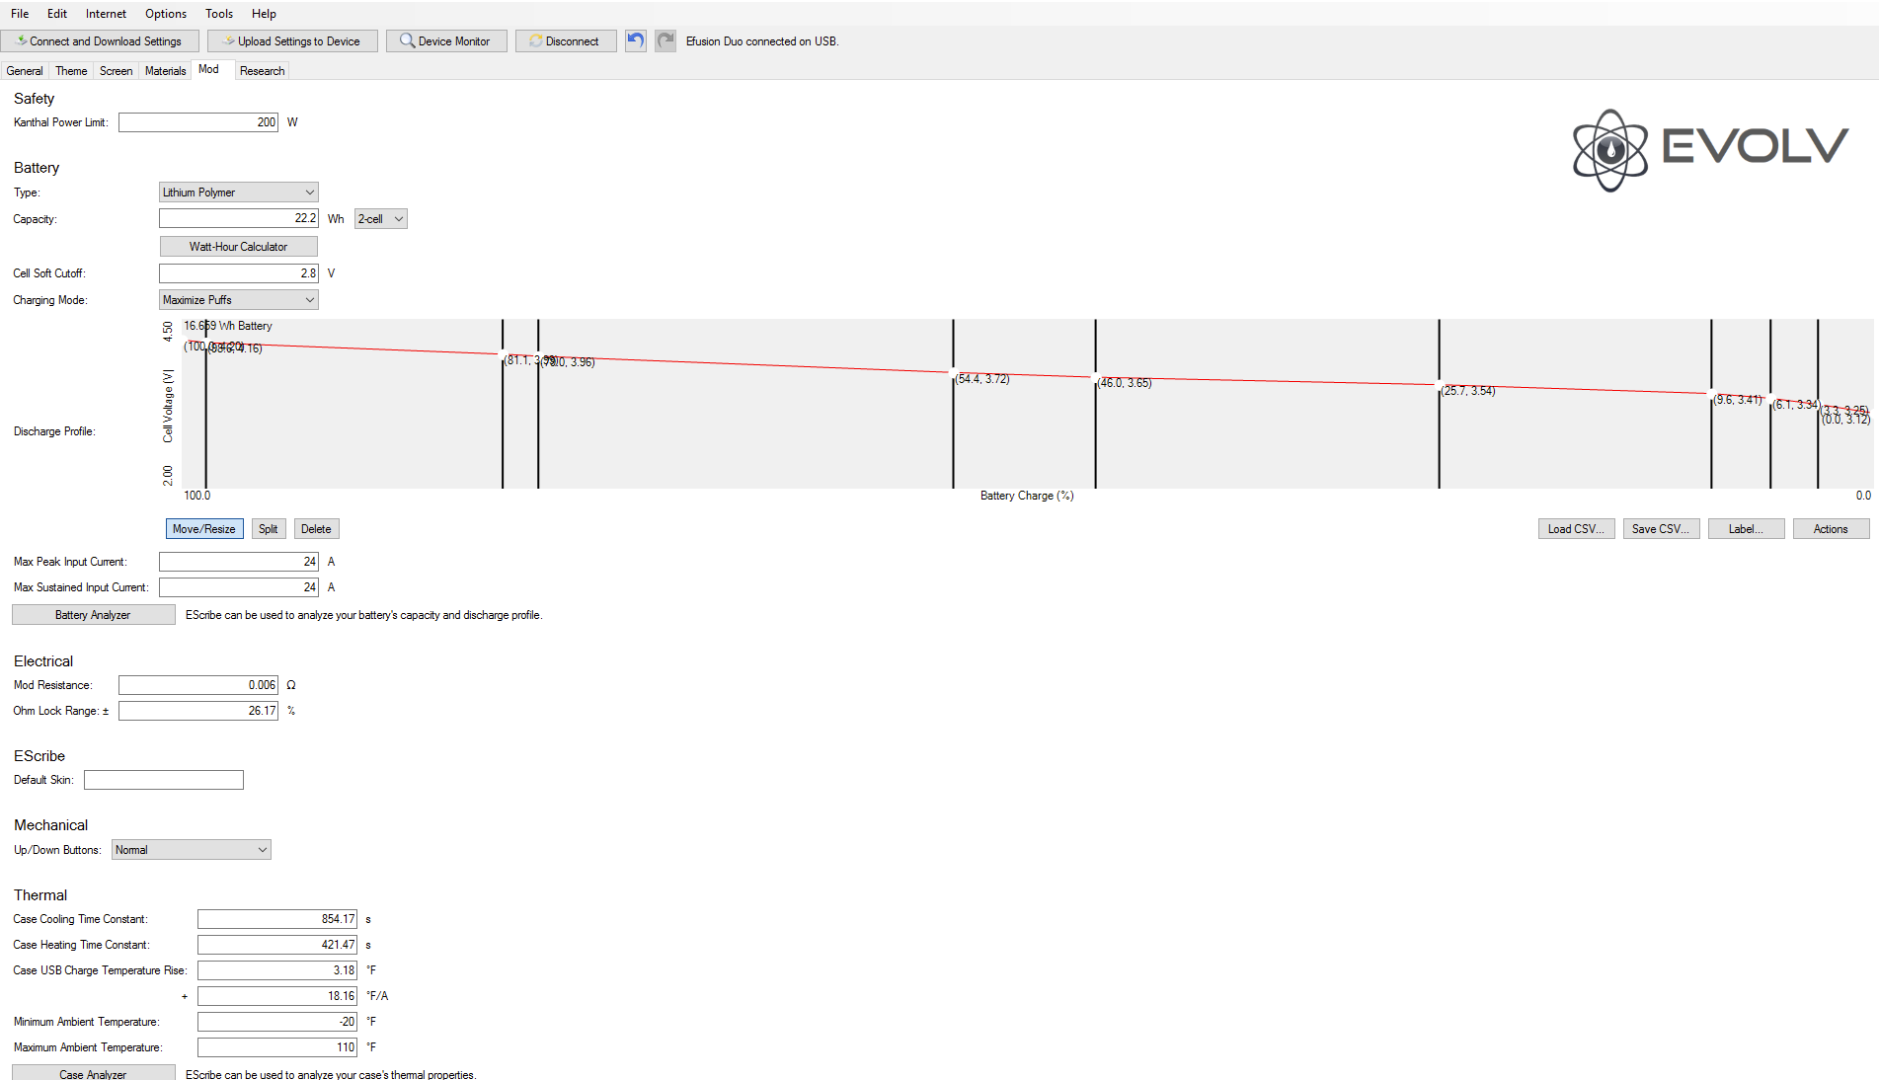Toggle Move/Resize mode for discharge profile

click(x=204, y=529)
